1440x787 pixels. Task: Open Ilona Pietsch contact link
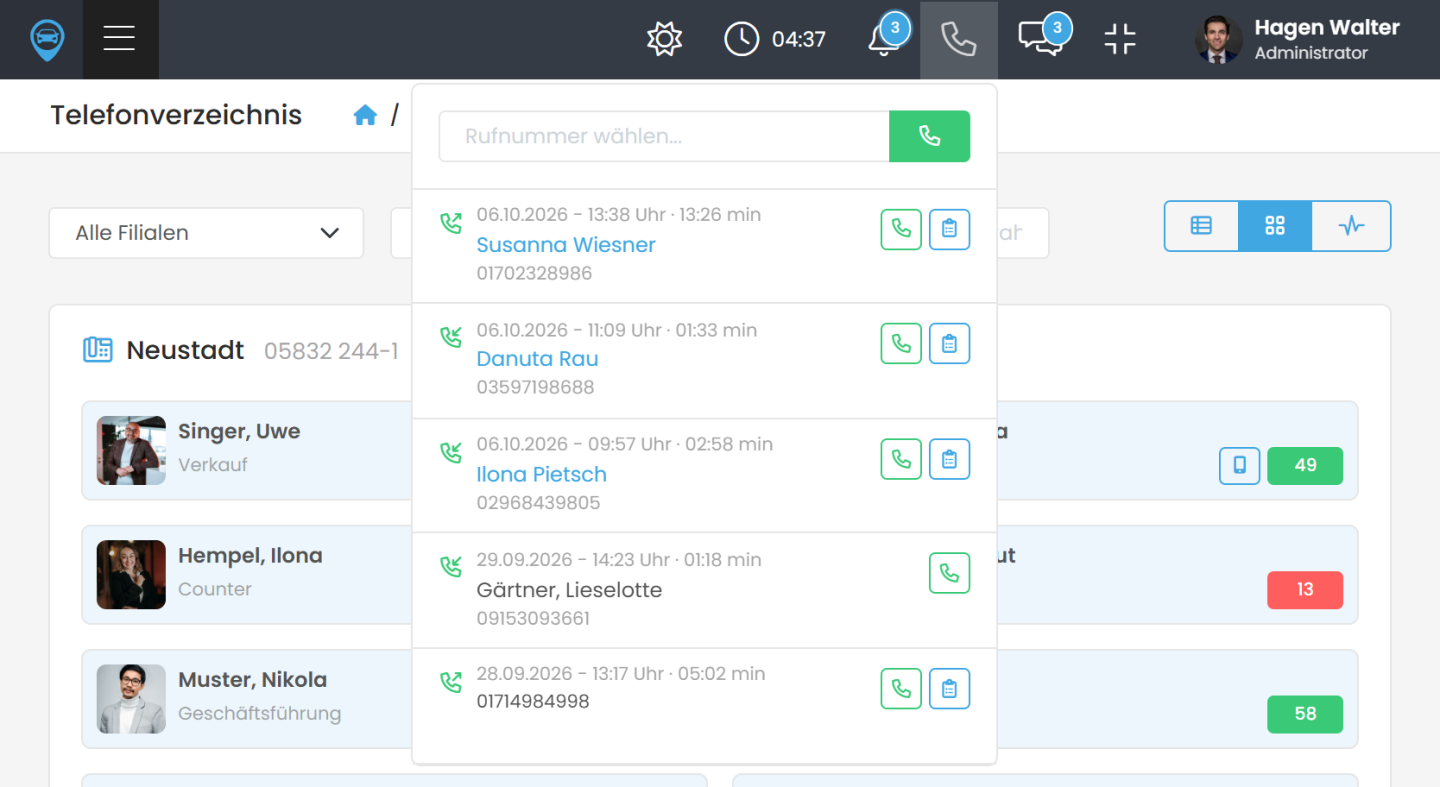[541, 474]
